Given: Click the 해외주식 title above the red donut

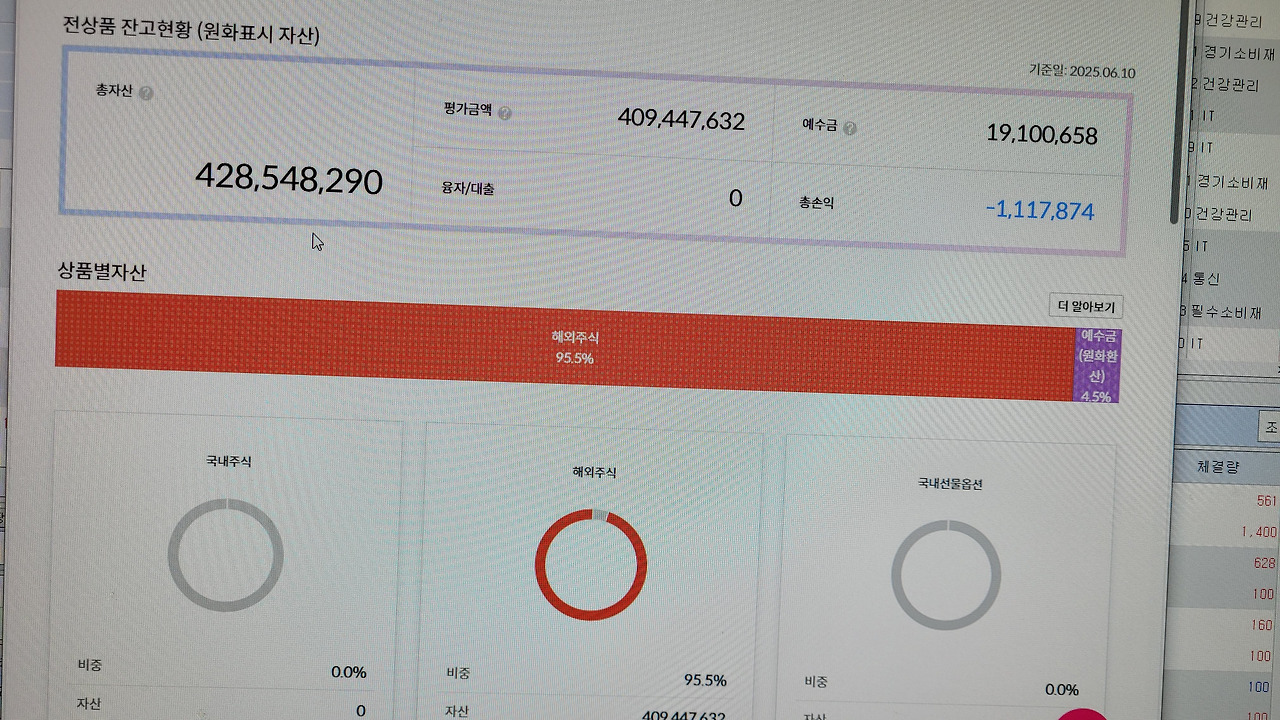Looking at the screenshot, I should [592, 472].
